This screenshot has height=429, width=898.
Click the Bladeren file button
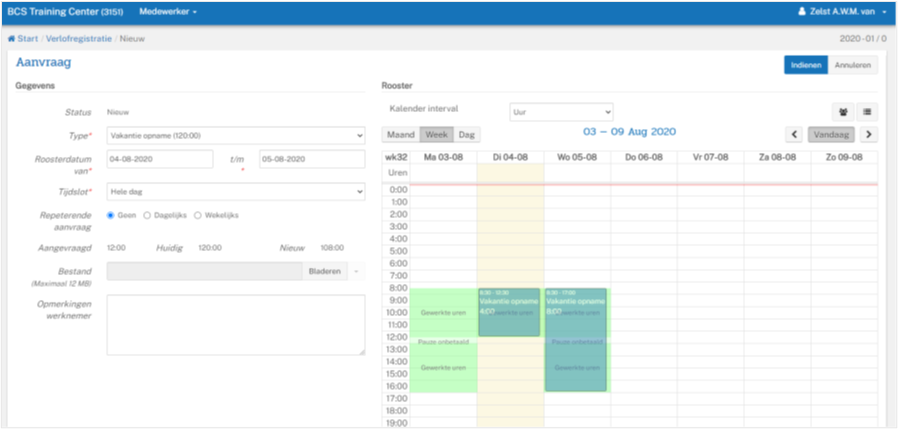325,271
